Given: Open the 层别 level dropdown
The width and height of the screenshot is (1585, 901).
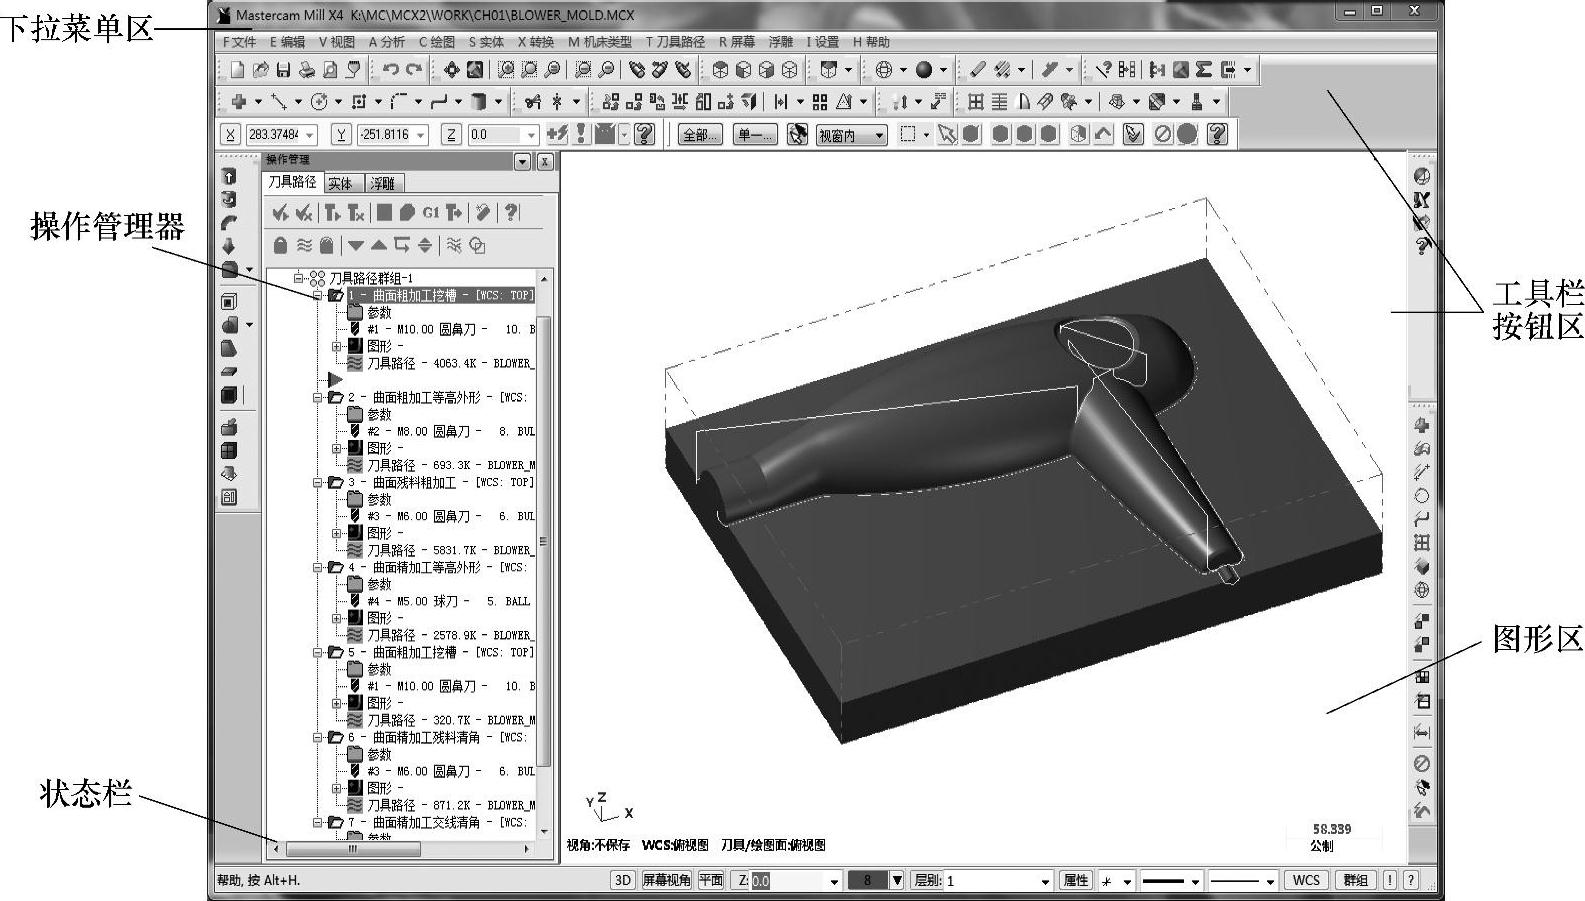Looking at the screenshot, I should point(1045,881).
